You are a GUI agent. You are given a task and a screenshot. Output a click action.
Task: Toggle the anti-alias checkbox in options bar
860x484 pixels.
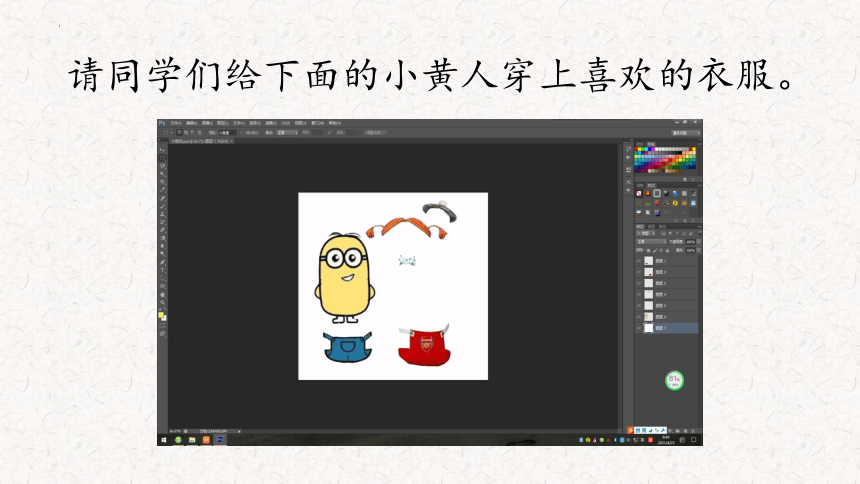pyautogui.click(x=241, y=133)
